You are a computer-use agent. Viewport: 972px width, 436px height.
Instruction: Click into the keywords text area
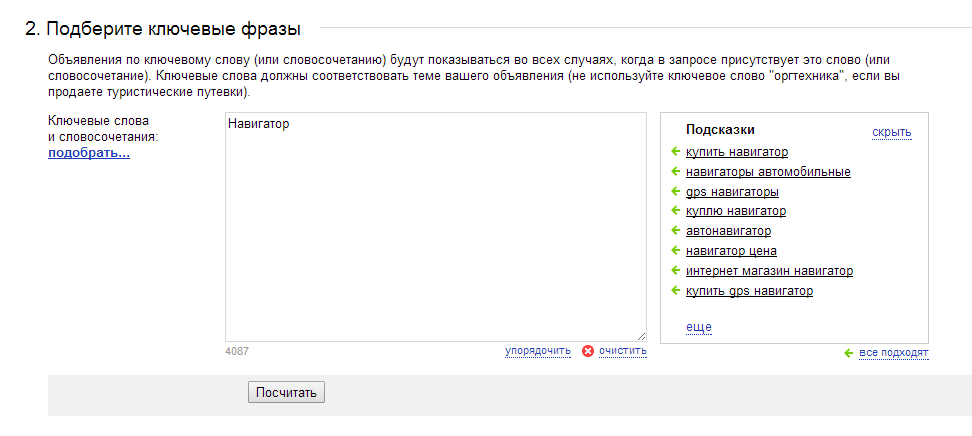coord(435,230)
